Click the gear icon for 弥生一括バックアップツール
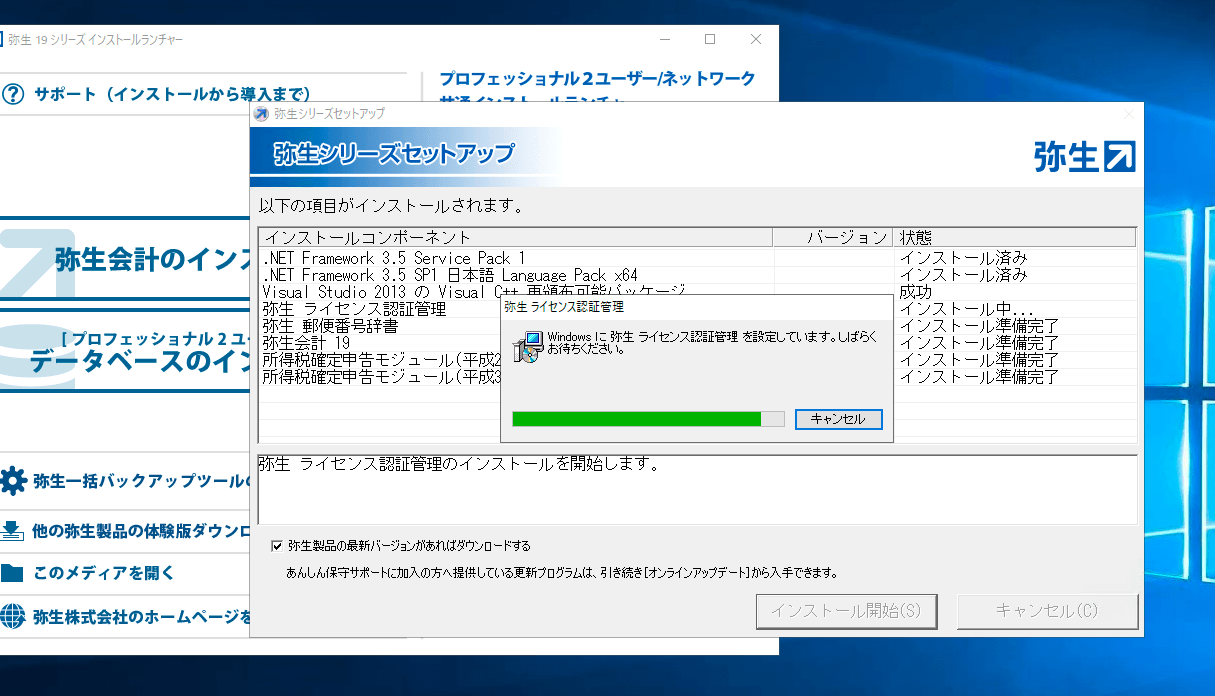Screen dimensions: 1215x696 [x=13, y=481]
